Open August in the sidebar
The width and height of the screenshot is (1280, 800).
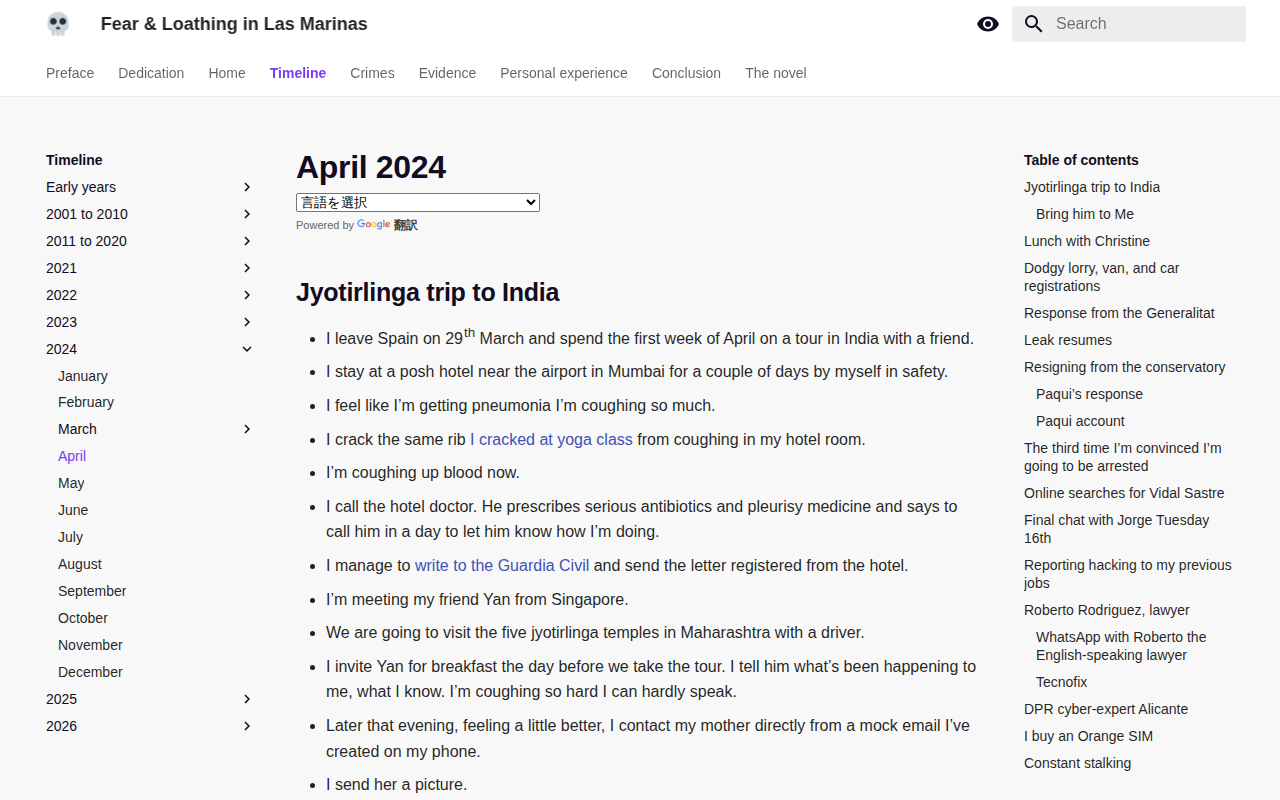point(80,564)
